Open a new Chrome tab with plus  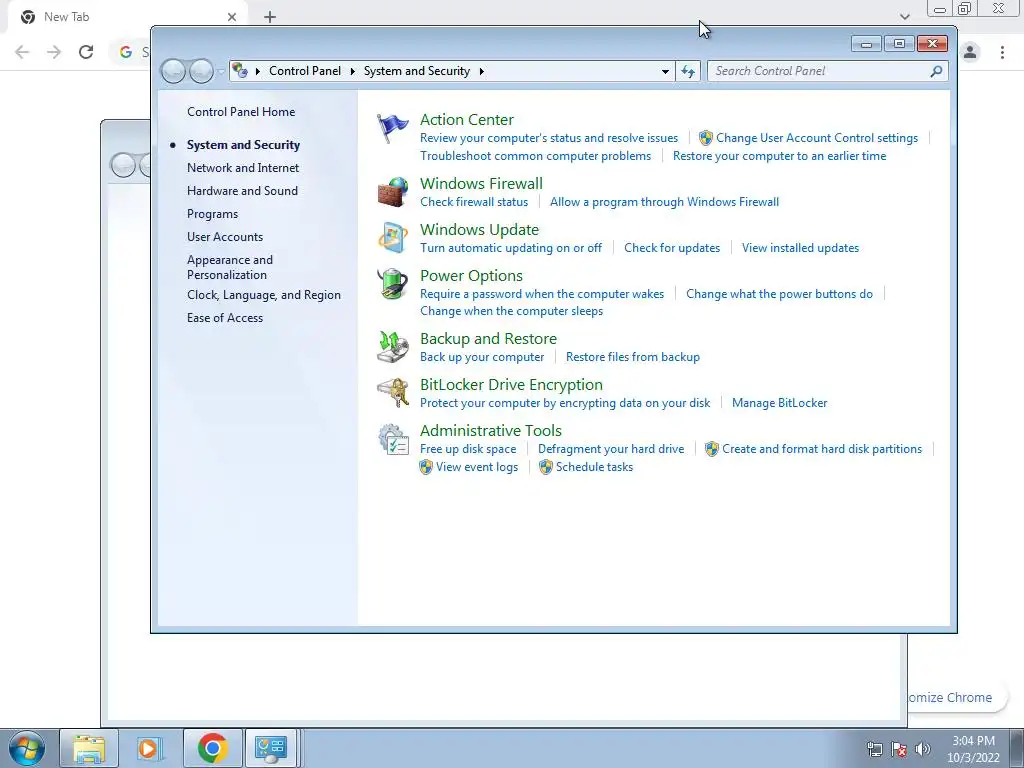270,17
